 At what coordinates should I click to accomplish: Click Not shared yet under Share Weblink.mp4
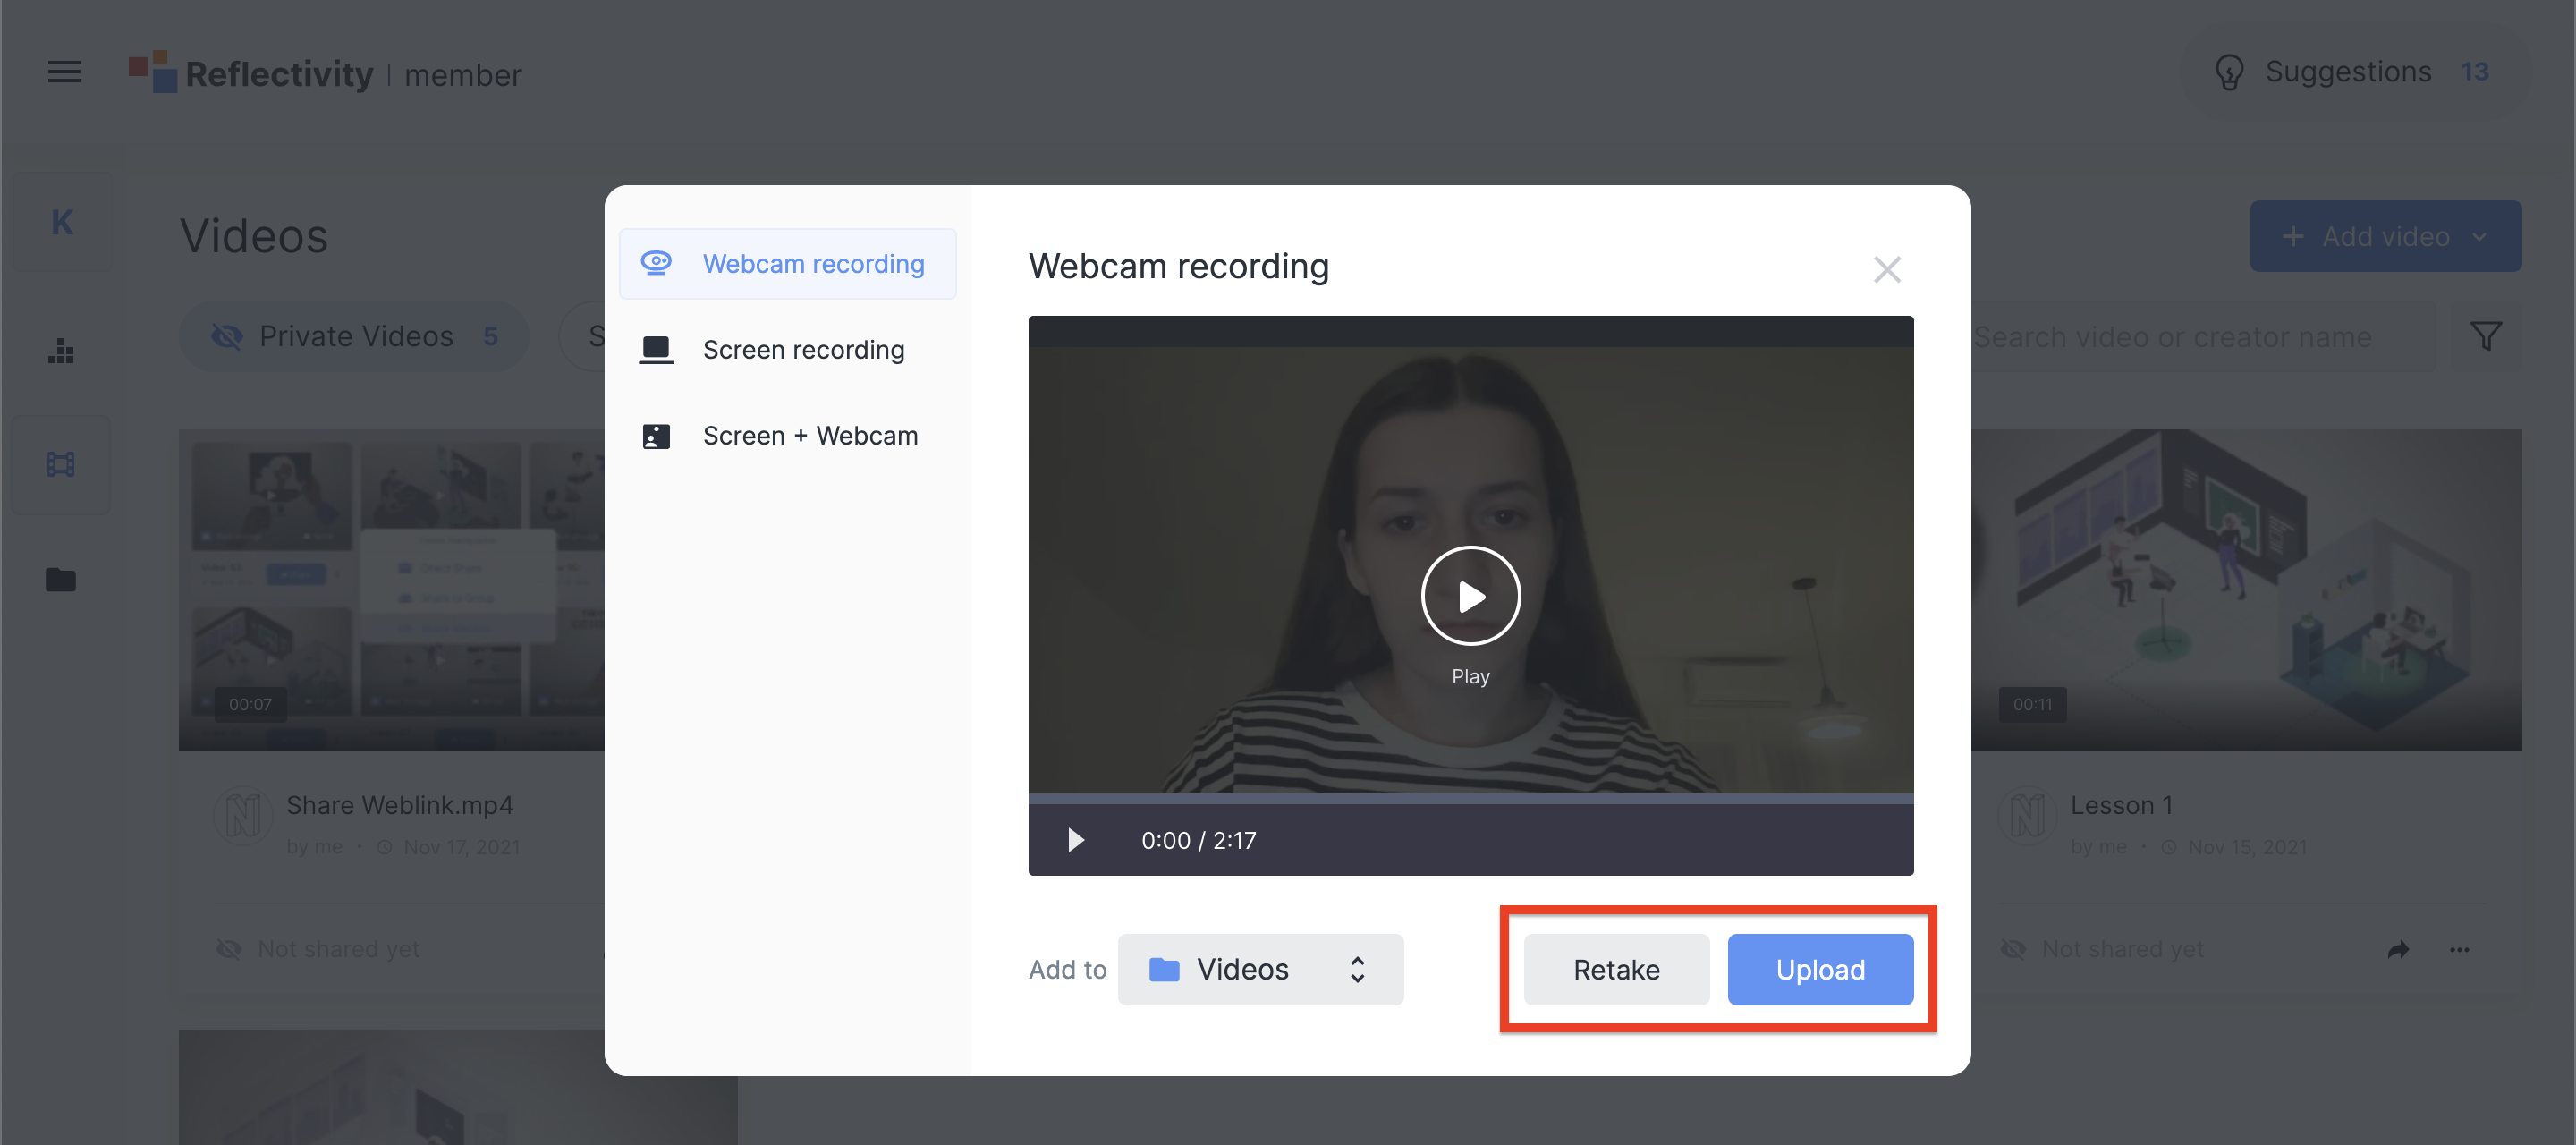(338, 949)
